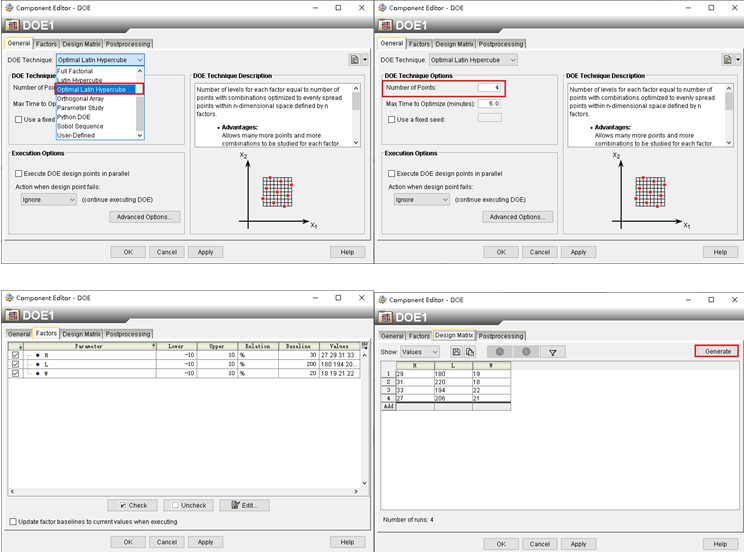Viewport: 744px width, 552px height.
Task: Enable 'Execute DOE design points in parallel' in Number of Points window
Action: pyautogui.click(x=389, y=173)
